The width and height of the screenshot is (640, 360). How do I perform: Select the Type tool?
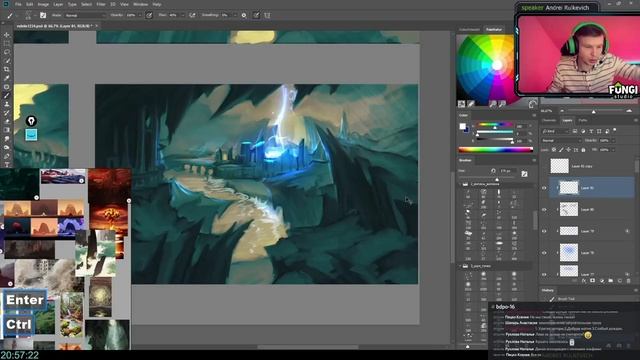[x=7, y=164]
